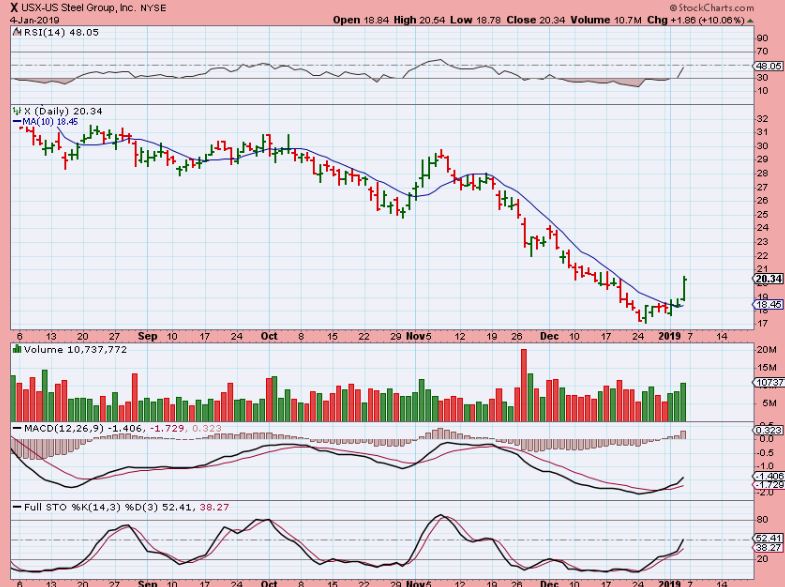Click the 0.323 MACD histogram tag on right

click(x=769, y=430)
